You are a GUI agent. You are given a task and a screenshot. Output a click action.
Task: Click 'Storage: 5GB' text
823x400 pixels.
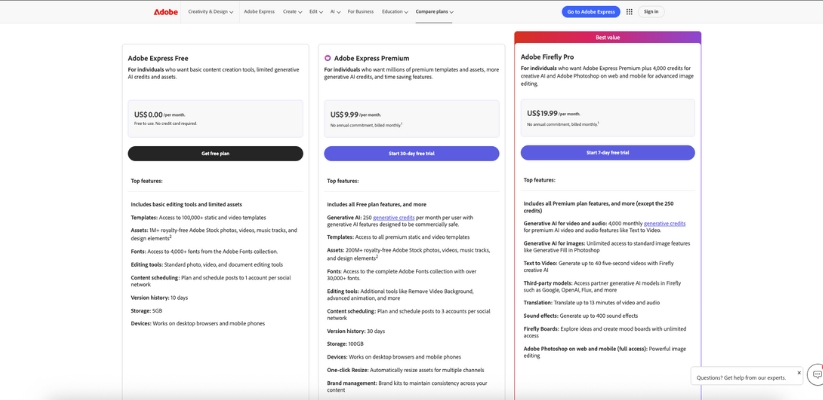(x=146, y=311)
